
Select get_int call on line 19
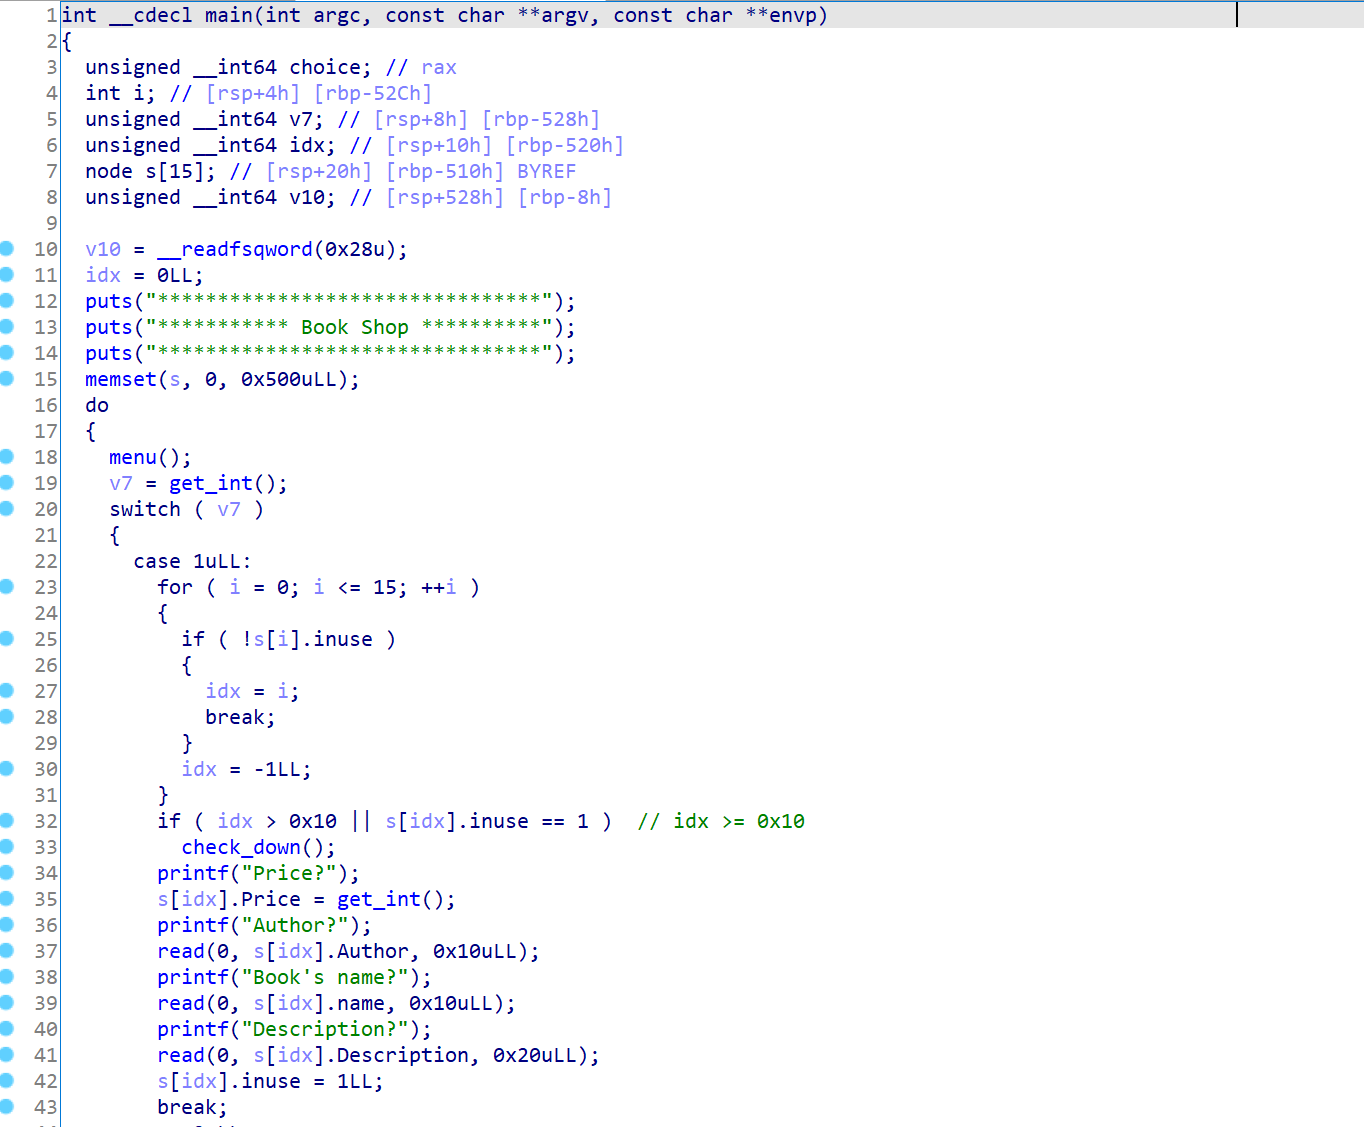(210, 483)
